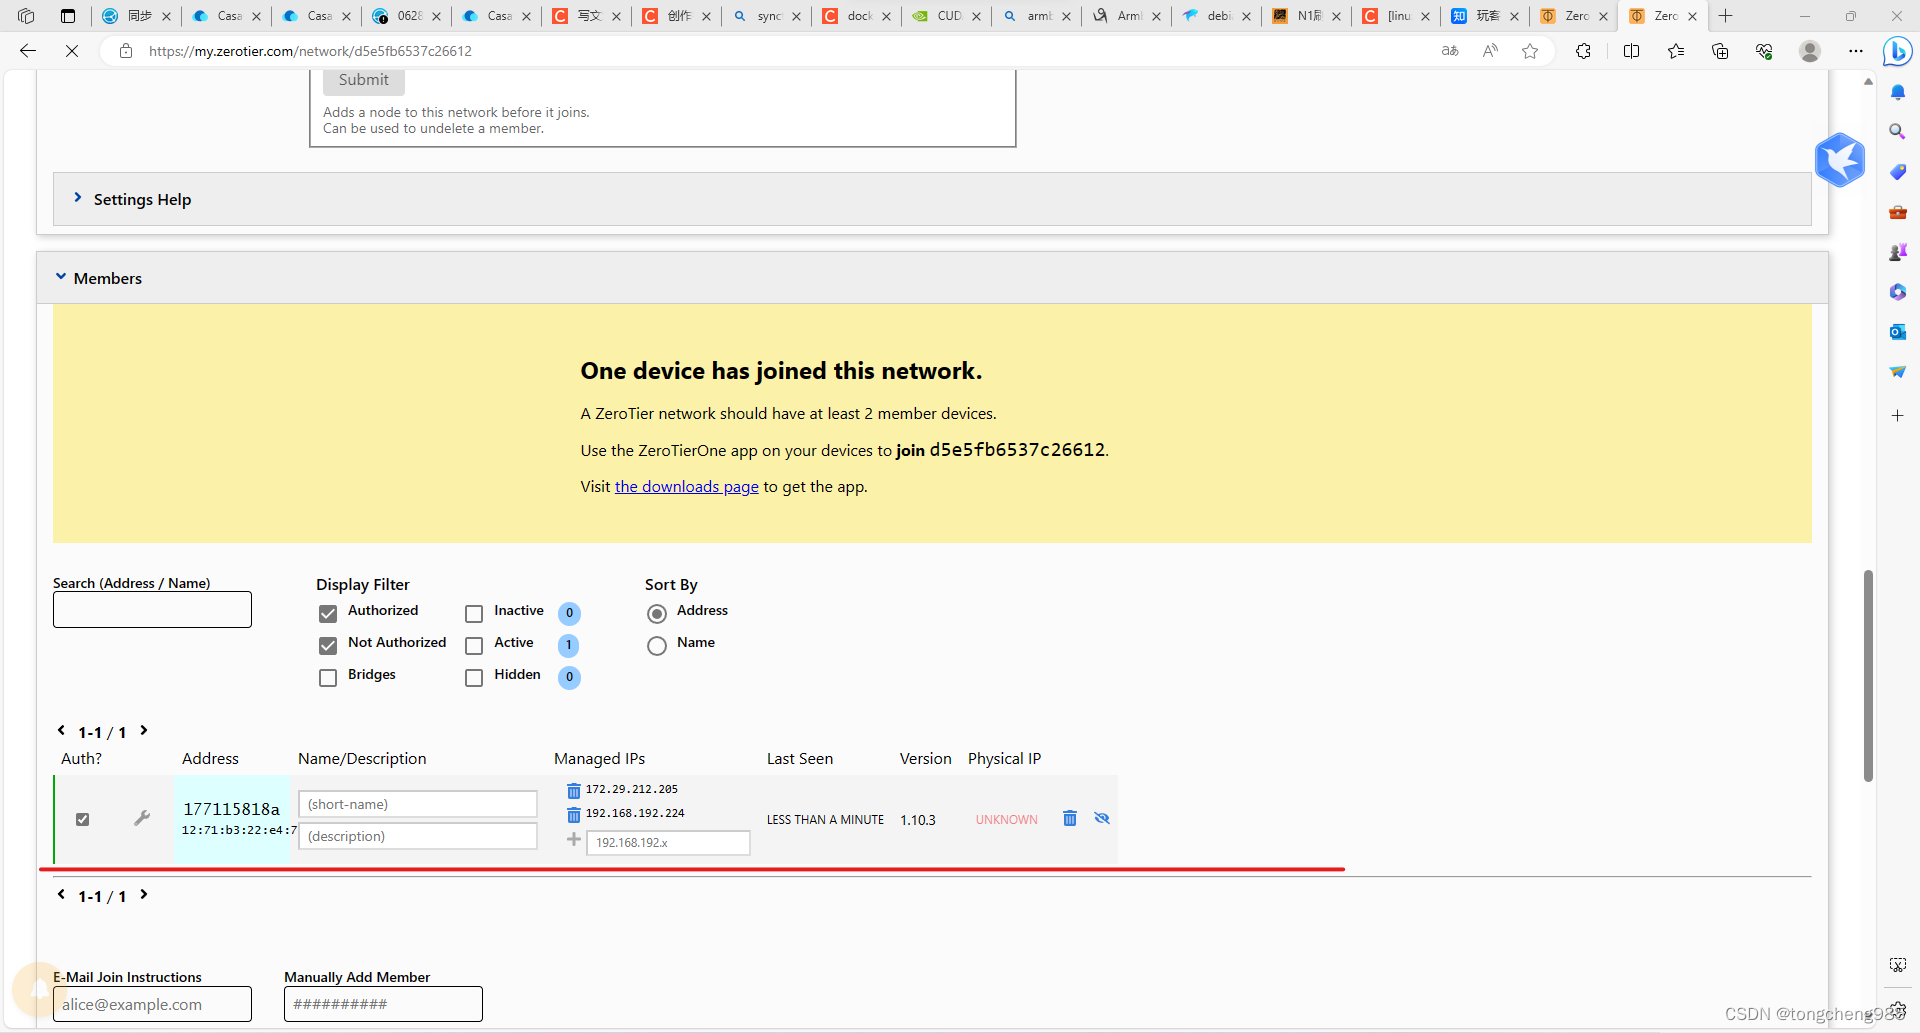Screen dimensions: 1920x1033
Task: Expand the Settings Help section
Action: (x=932, y=199)
